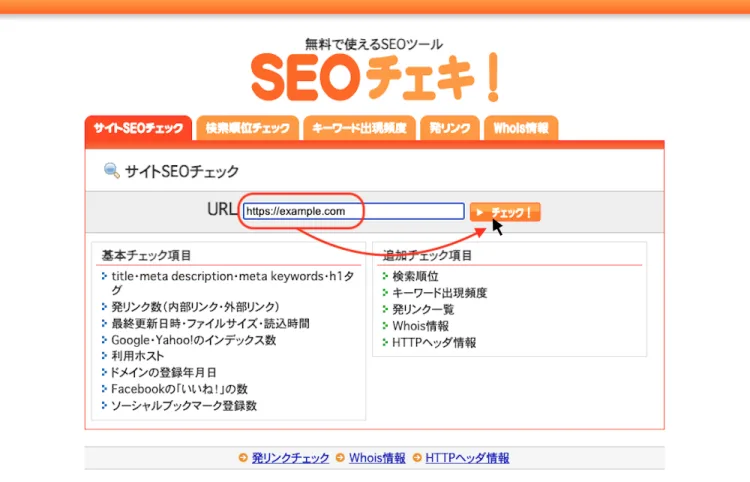Click the URL input field
Image resolution: width=750 pixels, height=482 pixels.
pyautogui.click(x=353, y=211)
